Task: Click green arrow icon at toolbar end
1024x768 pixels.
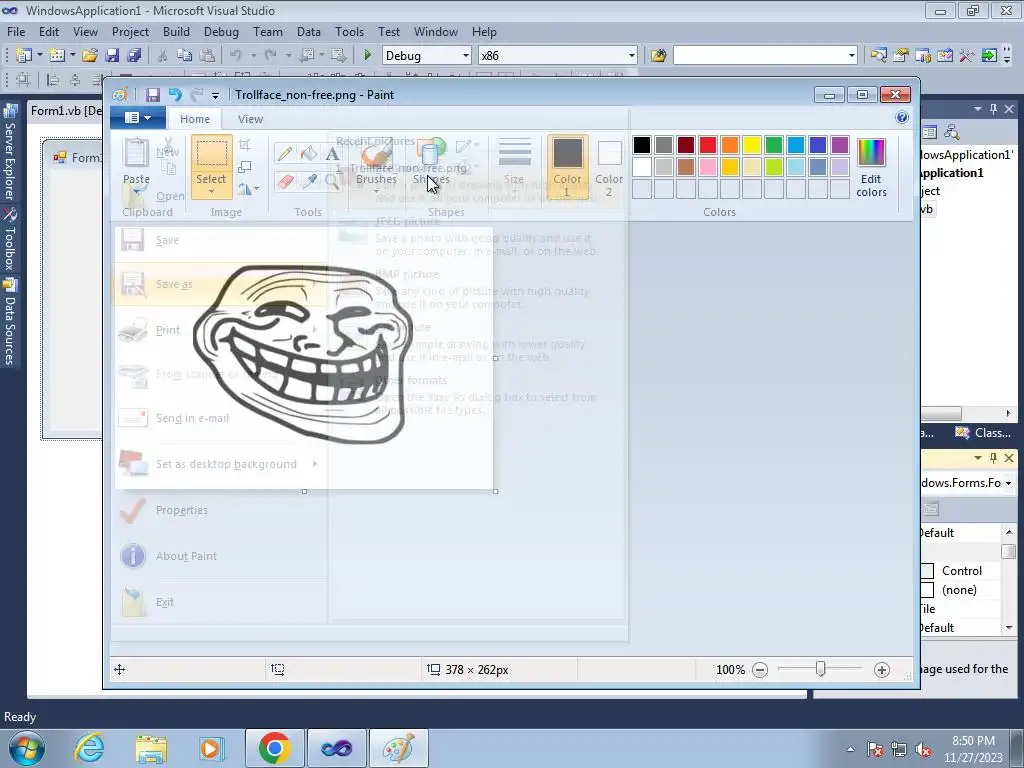Action: pyautogui.click(x=989, y=56)
